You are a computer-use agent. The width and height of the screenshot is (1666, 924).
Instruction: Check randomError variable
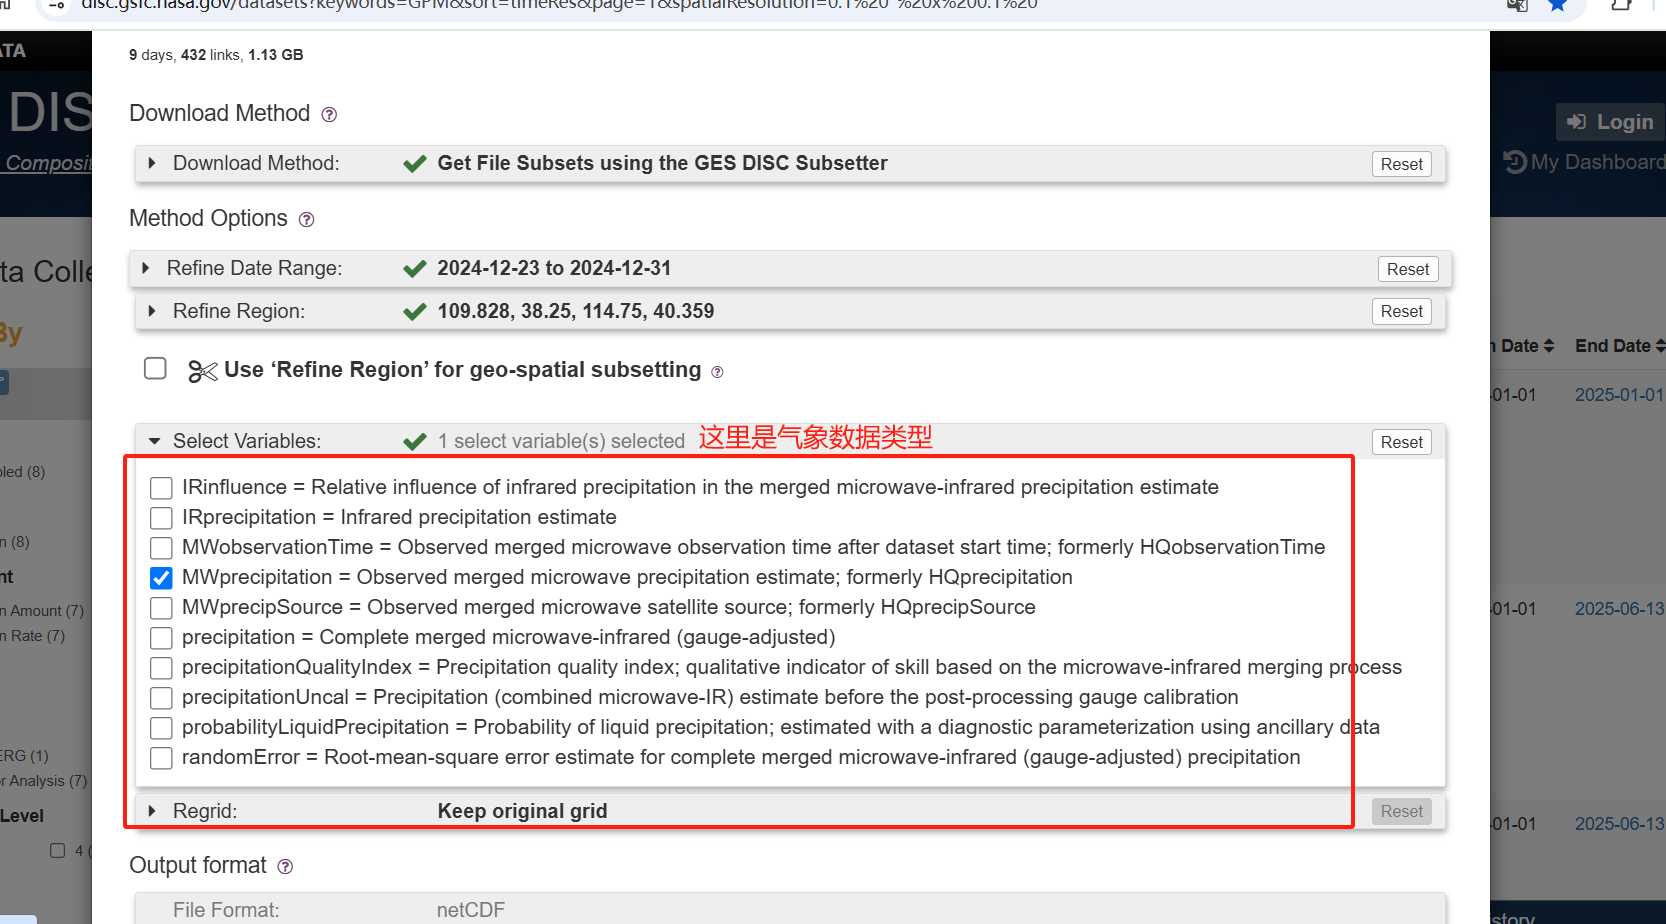(161, 758)
